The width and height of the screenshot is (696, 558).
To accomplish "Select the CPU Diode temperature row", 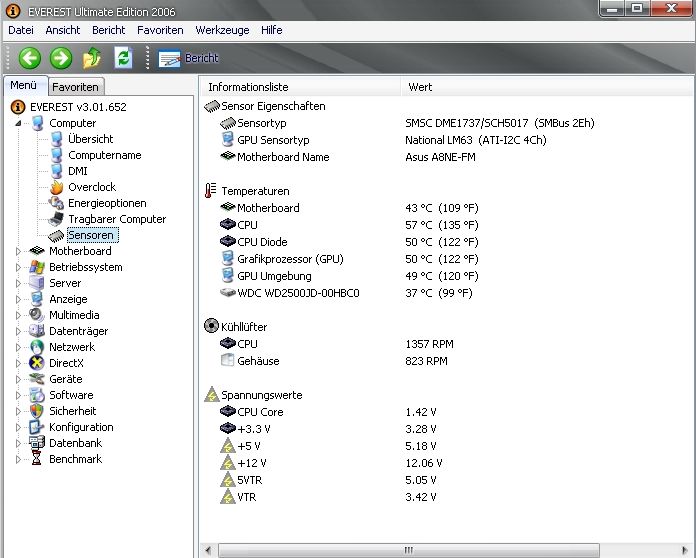I will [349, 242].
